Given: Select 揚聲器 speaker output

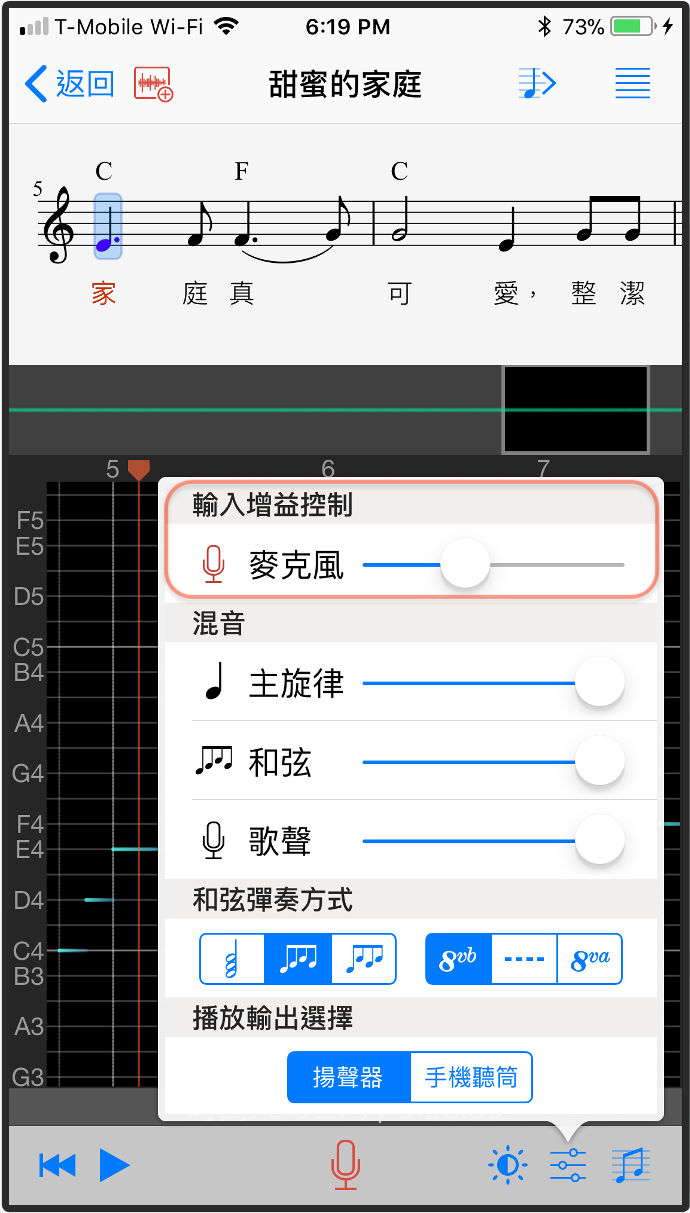Looking at the screenshot, I should (x=348, y=1078).
